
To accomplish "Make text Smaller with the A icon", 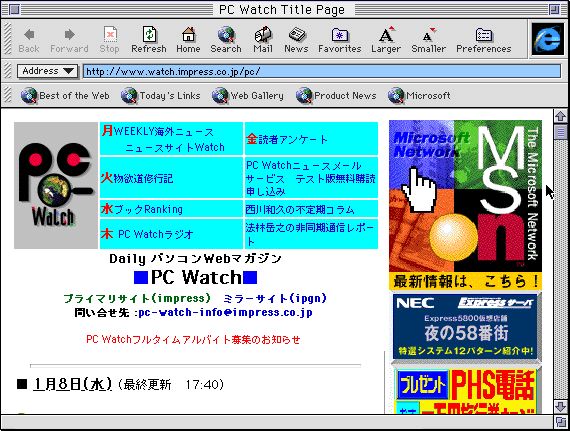I will point(429,39).
